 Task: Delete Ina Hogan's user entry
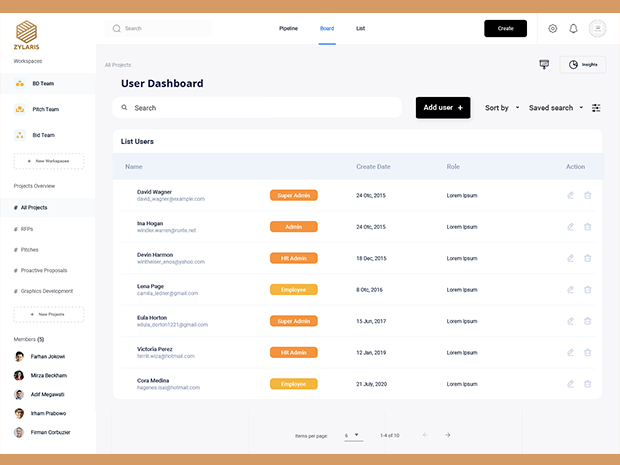tap(588, 227)
